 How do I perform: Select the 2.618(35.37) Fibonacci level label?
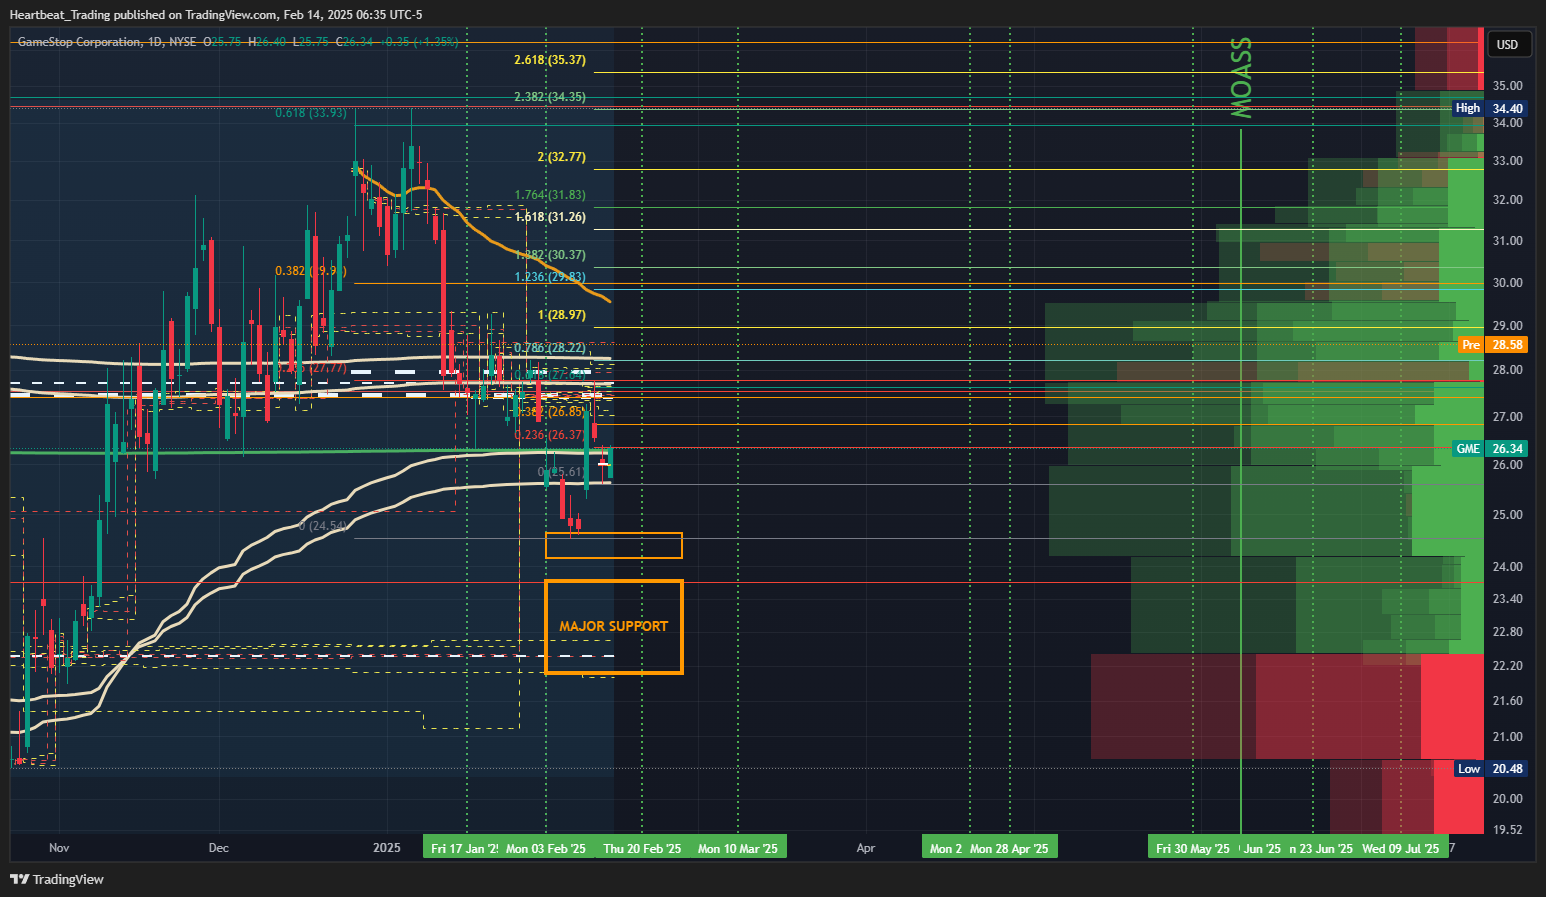coord(550,60)
